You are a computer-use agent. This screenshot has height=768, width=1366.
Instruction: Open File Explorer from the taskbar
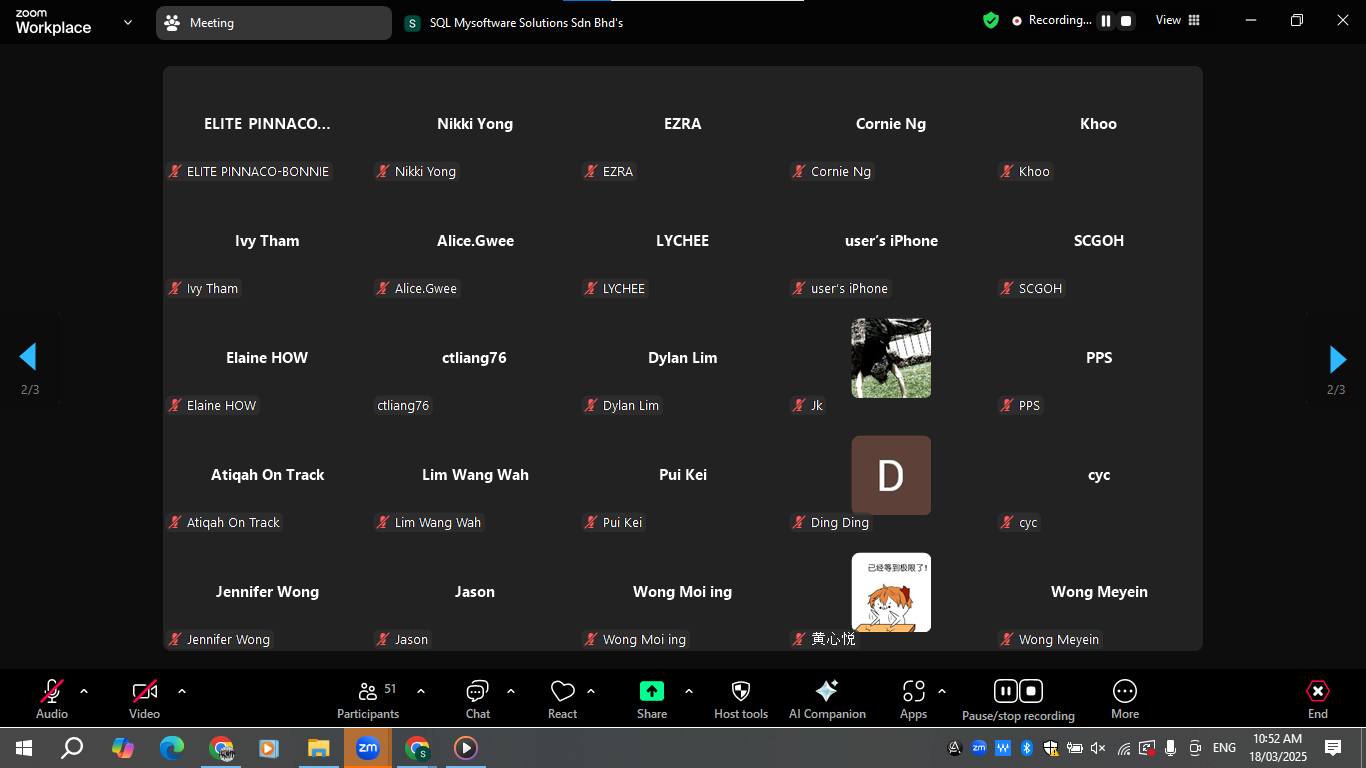click(318, 748)
